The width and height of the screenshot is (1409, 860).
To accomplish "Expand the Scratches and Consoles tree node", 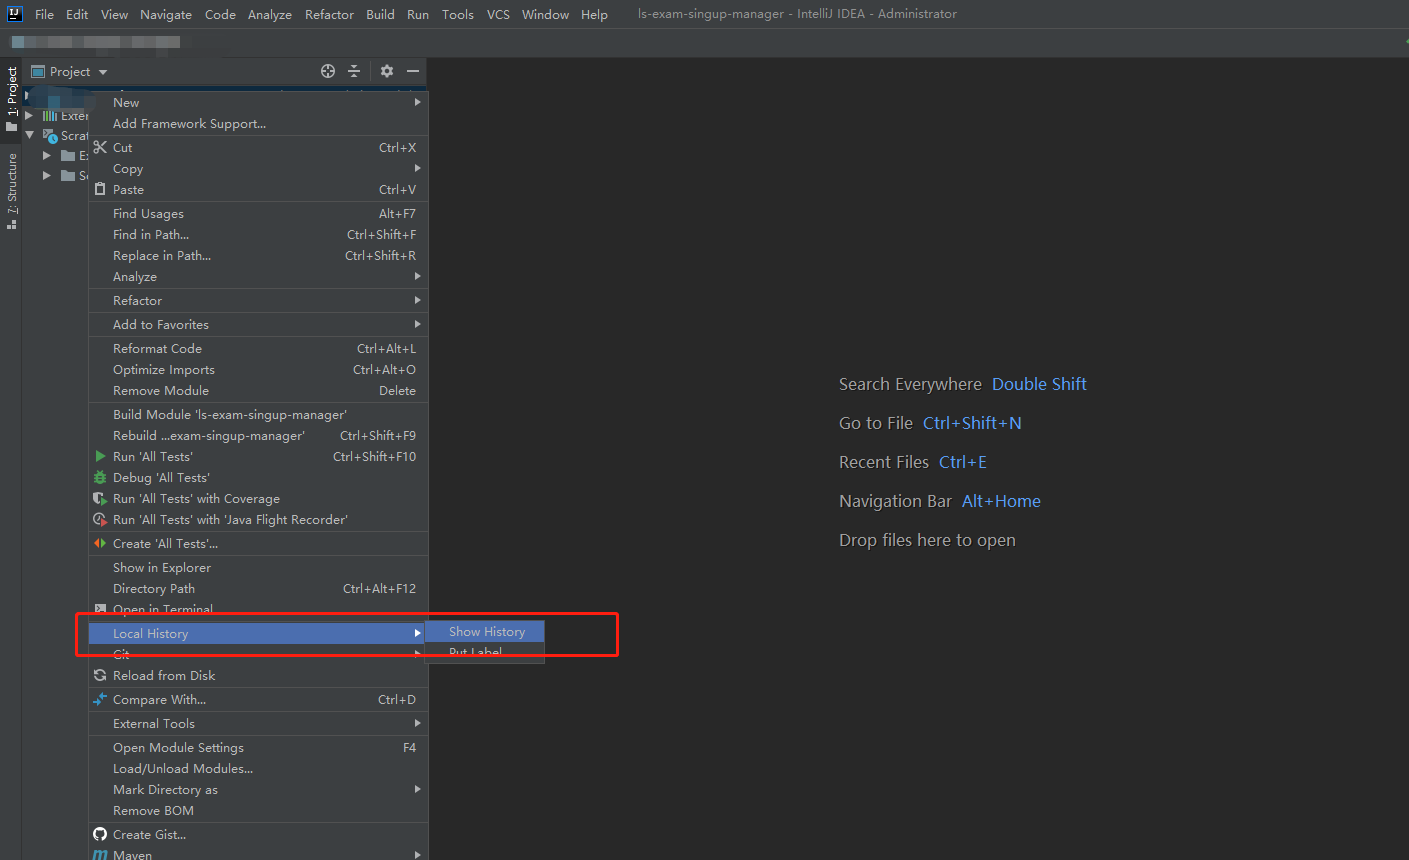I will coord(29,135).
